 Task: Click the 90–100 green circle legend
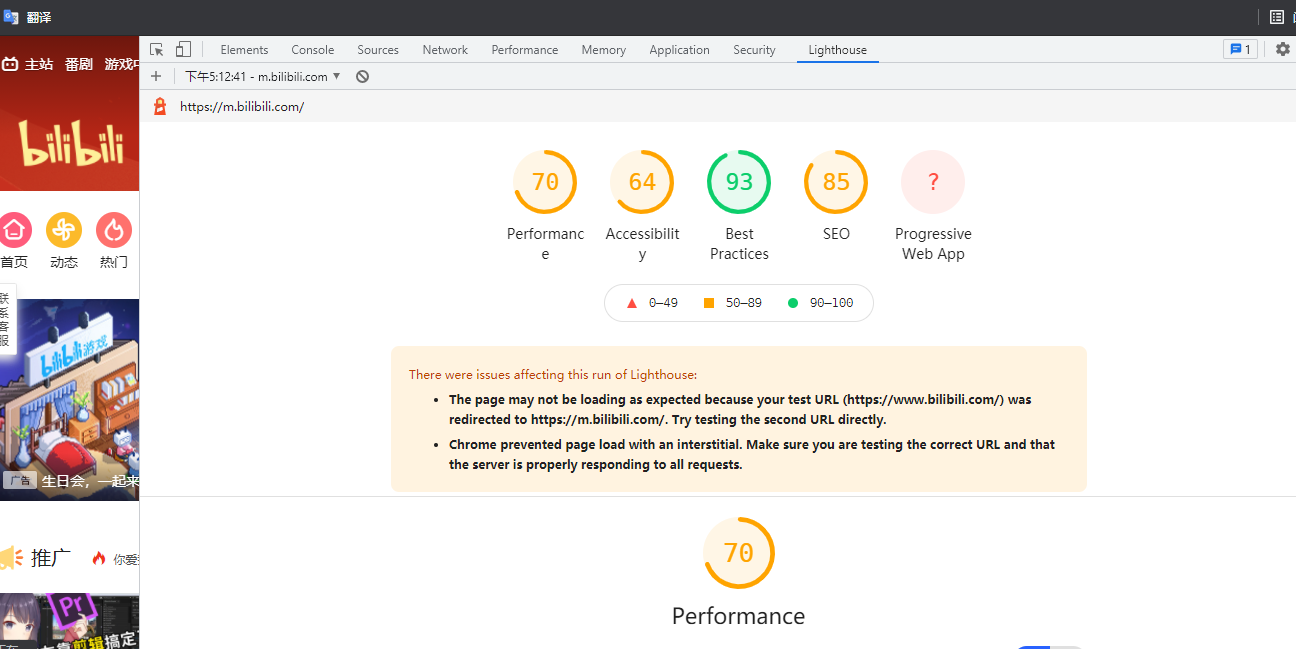[820, 303]
